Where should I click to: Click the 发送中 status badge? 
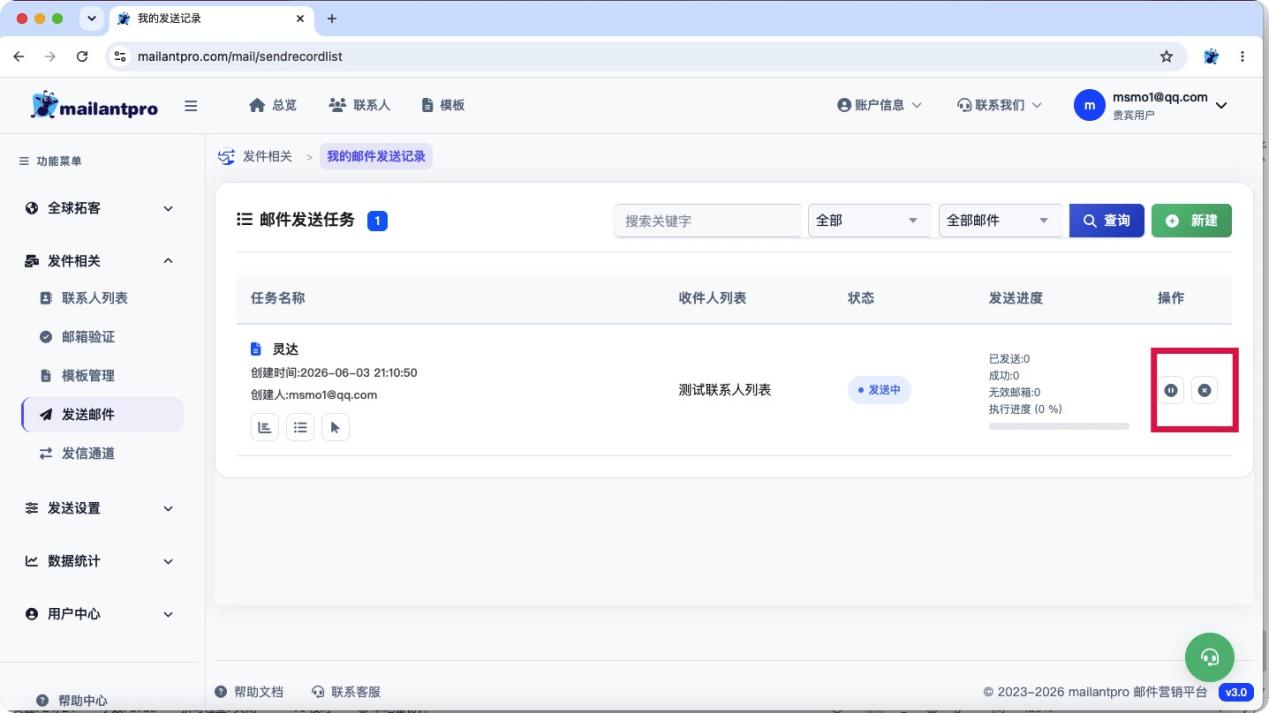879,390
